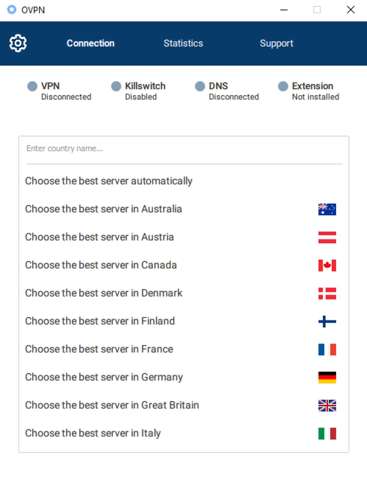Click the VPN status indicator dot
This screenshot has height=500, width=367.
click(x=32, y=86)
